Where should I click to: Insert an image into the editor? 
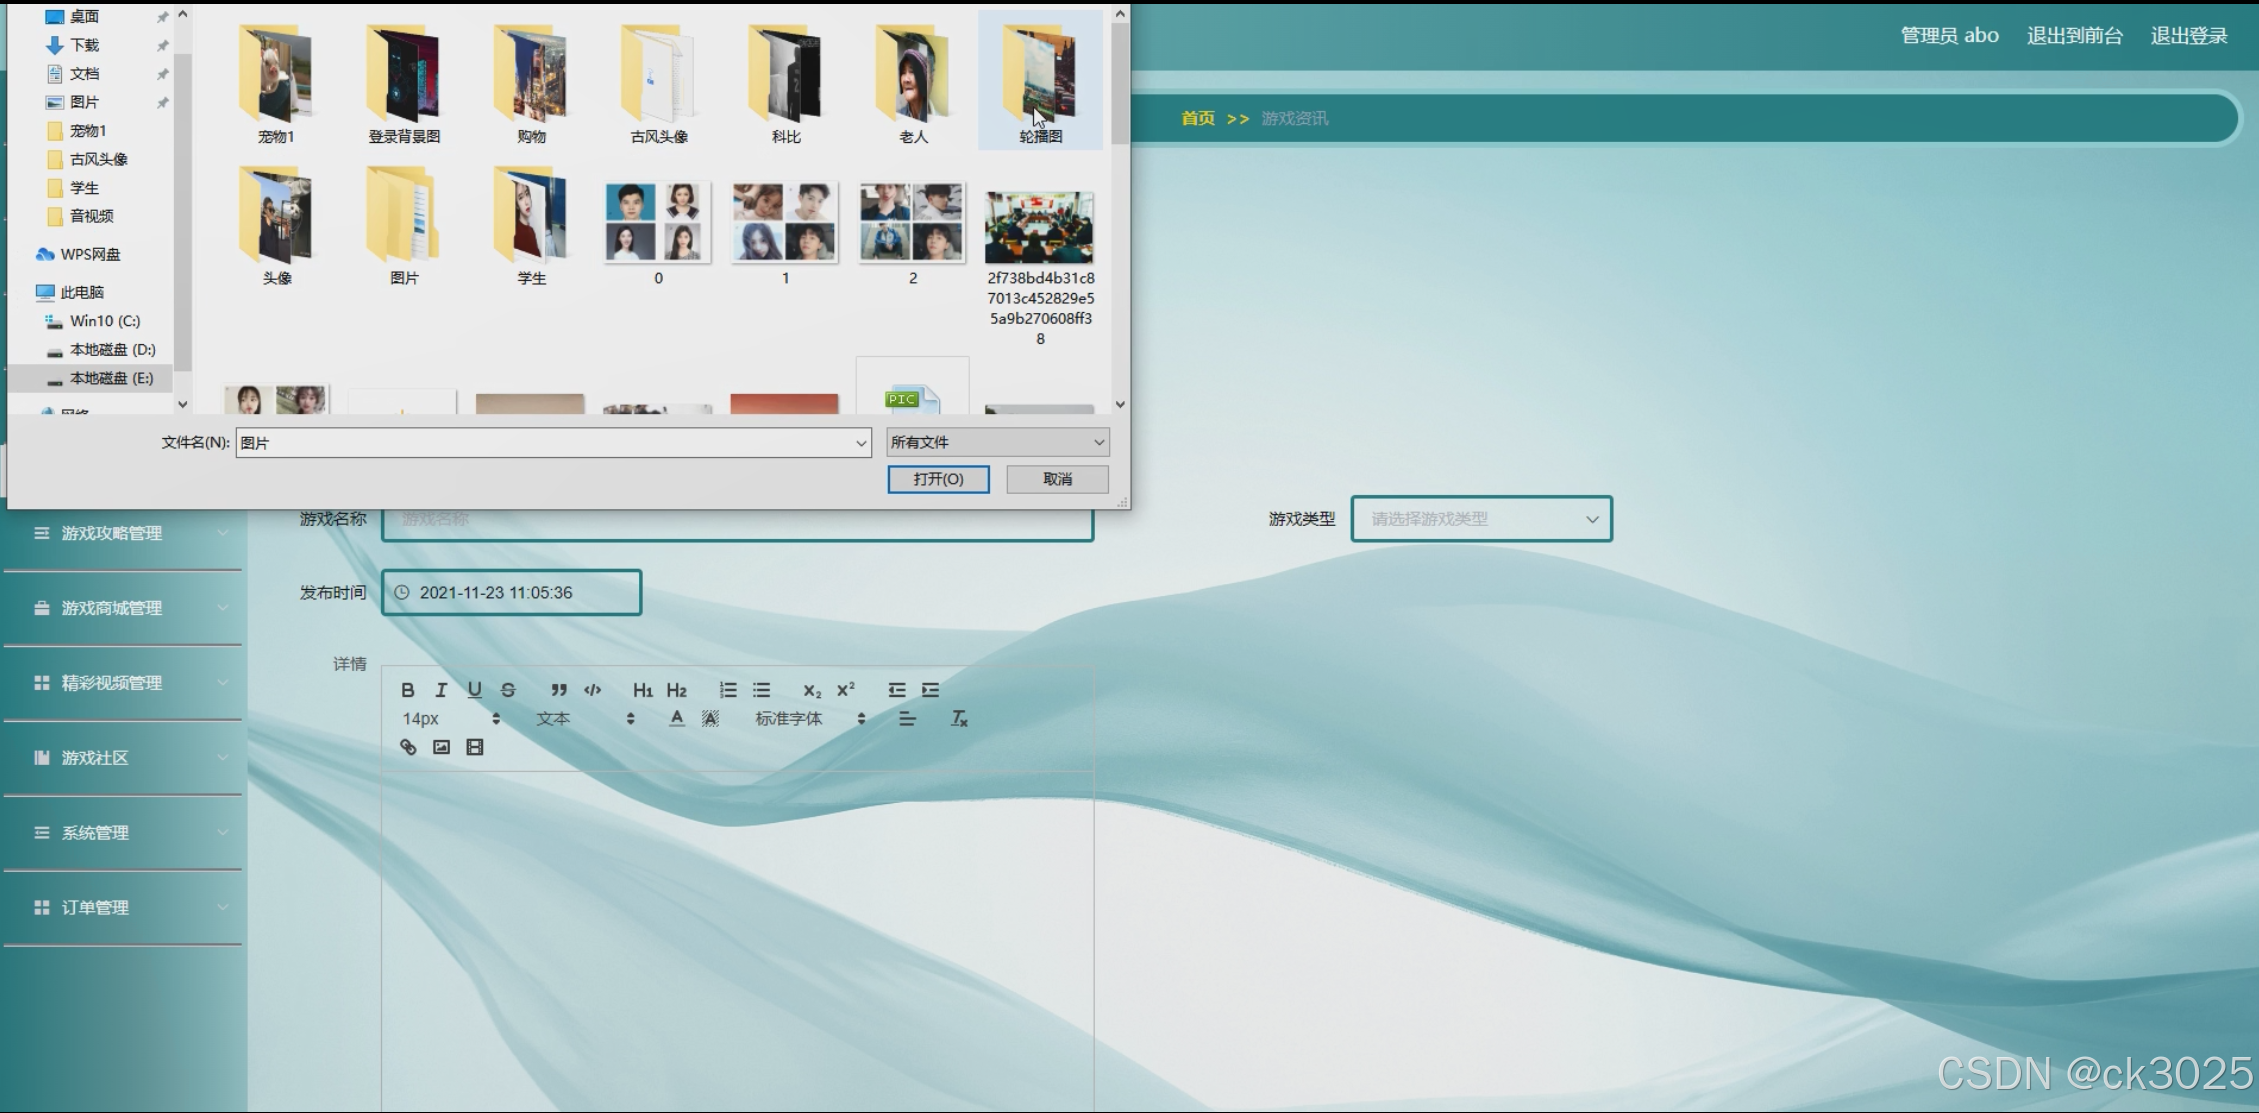click(x=441, y=746)
